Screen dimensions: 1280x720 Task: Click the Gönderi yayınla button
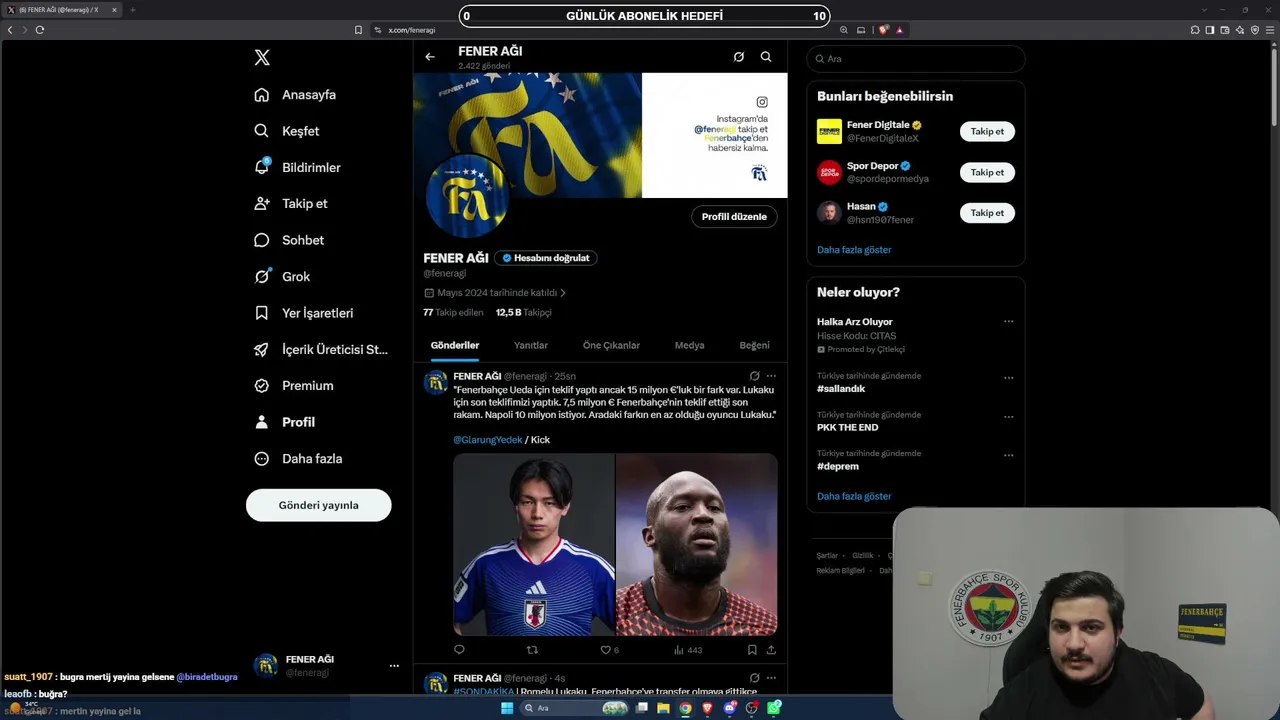318,505
